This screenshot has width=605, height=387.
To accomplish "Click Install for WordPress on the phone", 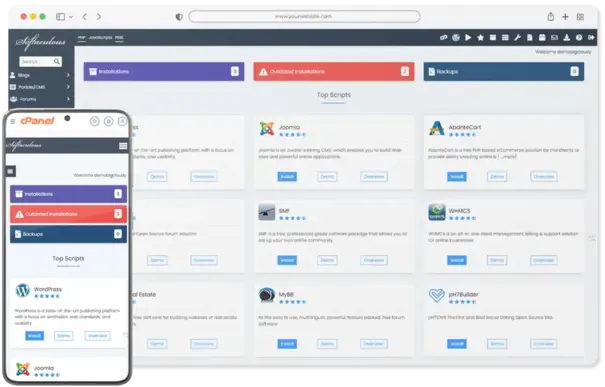I will point(34,336).
